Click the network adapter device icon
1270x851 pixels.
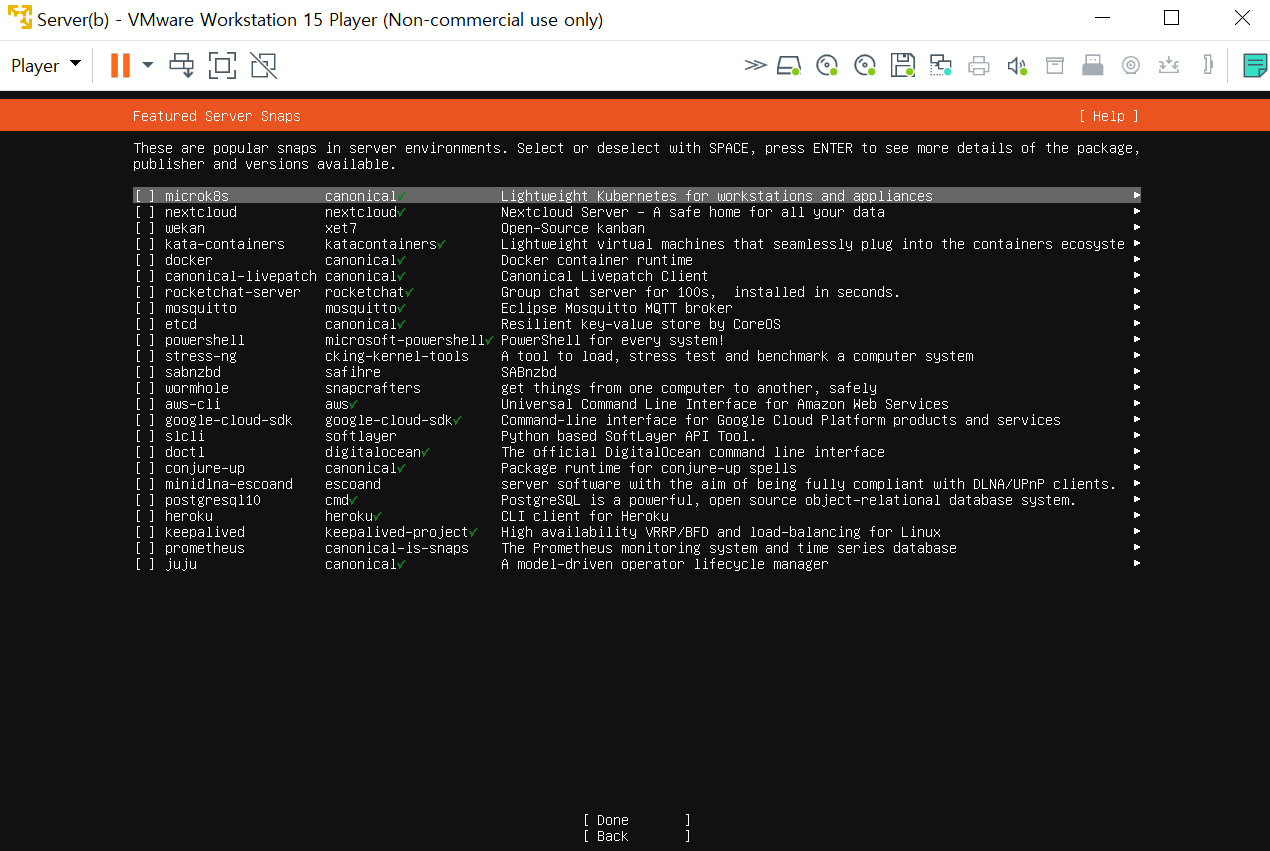941,65
